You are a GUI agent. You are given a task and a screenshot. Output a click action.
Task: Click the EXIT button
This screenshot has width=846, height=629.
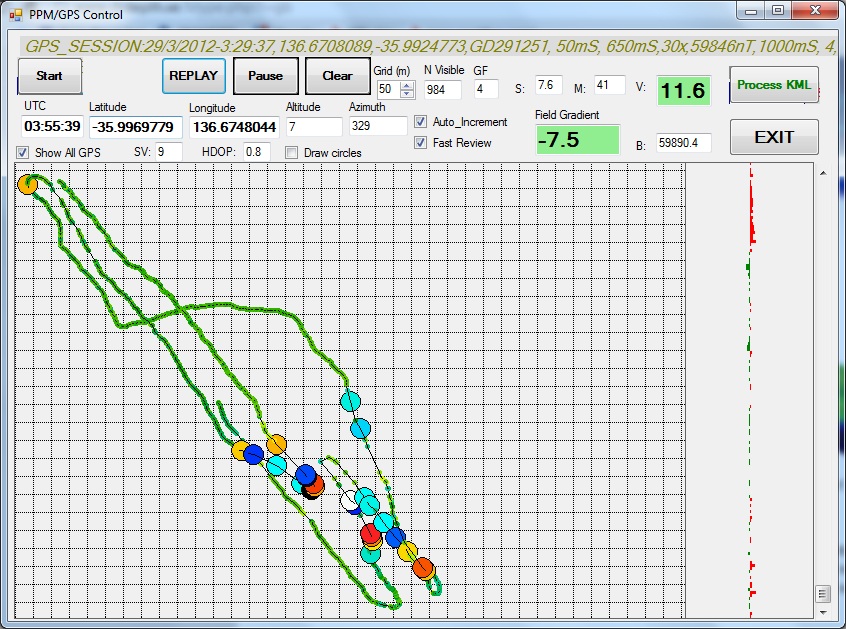coord(774,137)
